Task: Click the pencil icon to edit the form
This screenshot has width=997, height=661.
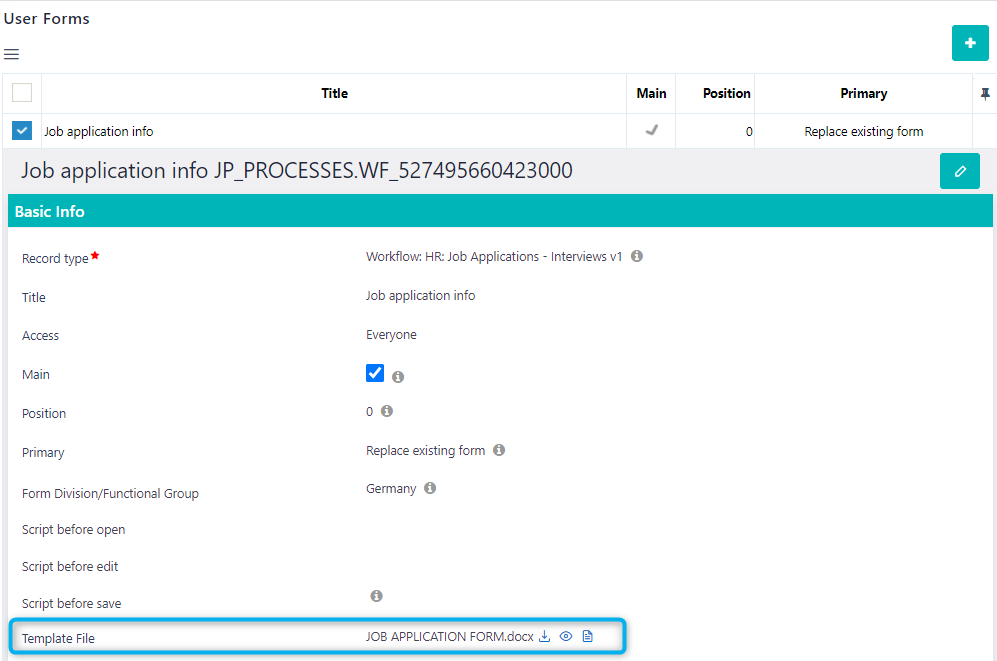Action: [959, 171]
